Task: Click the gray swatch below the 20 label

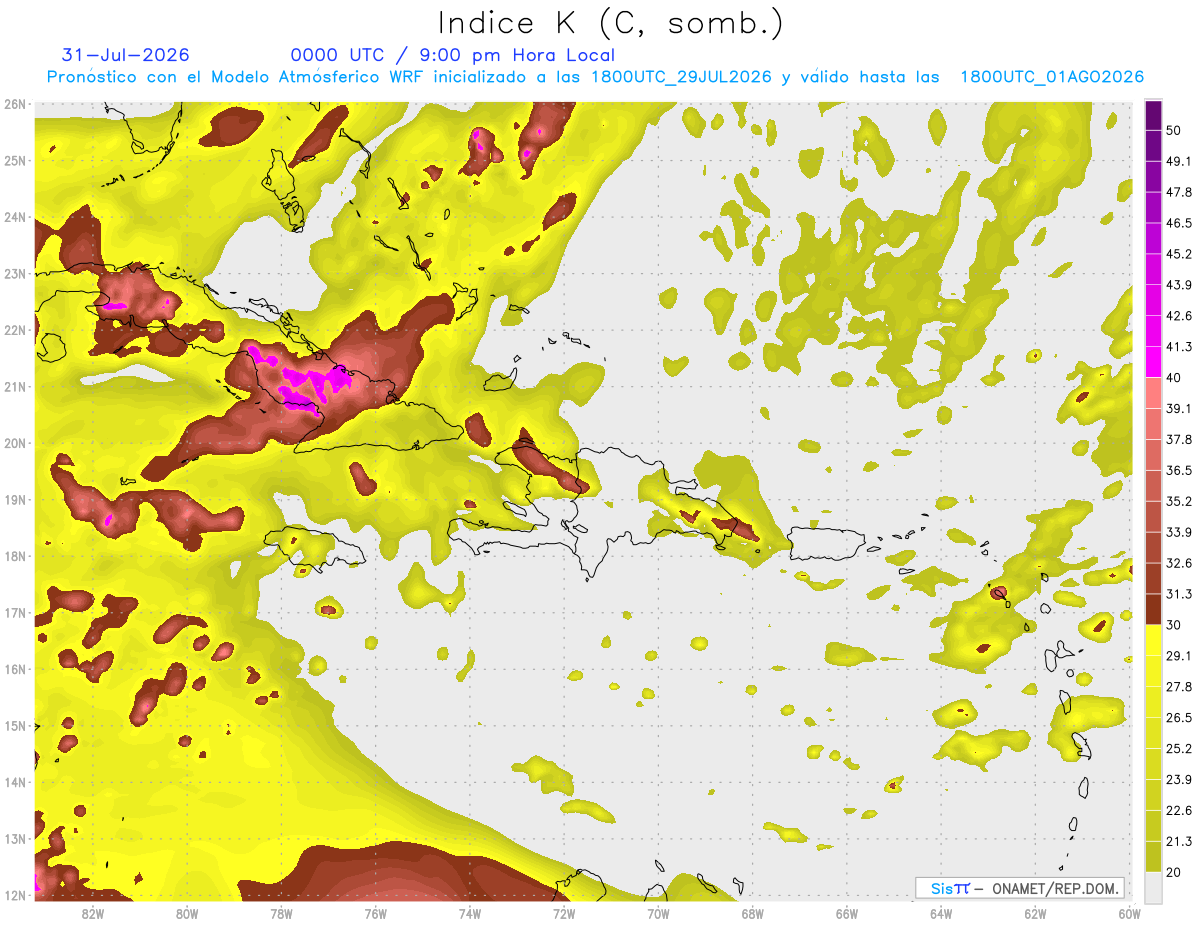Action: point(1153,886)
